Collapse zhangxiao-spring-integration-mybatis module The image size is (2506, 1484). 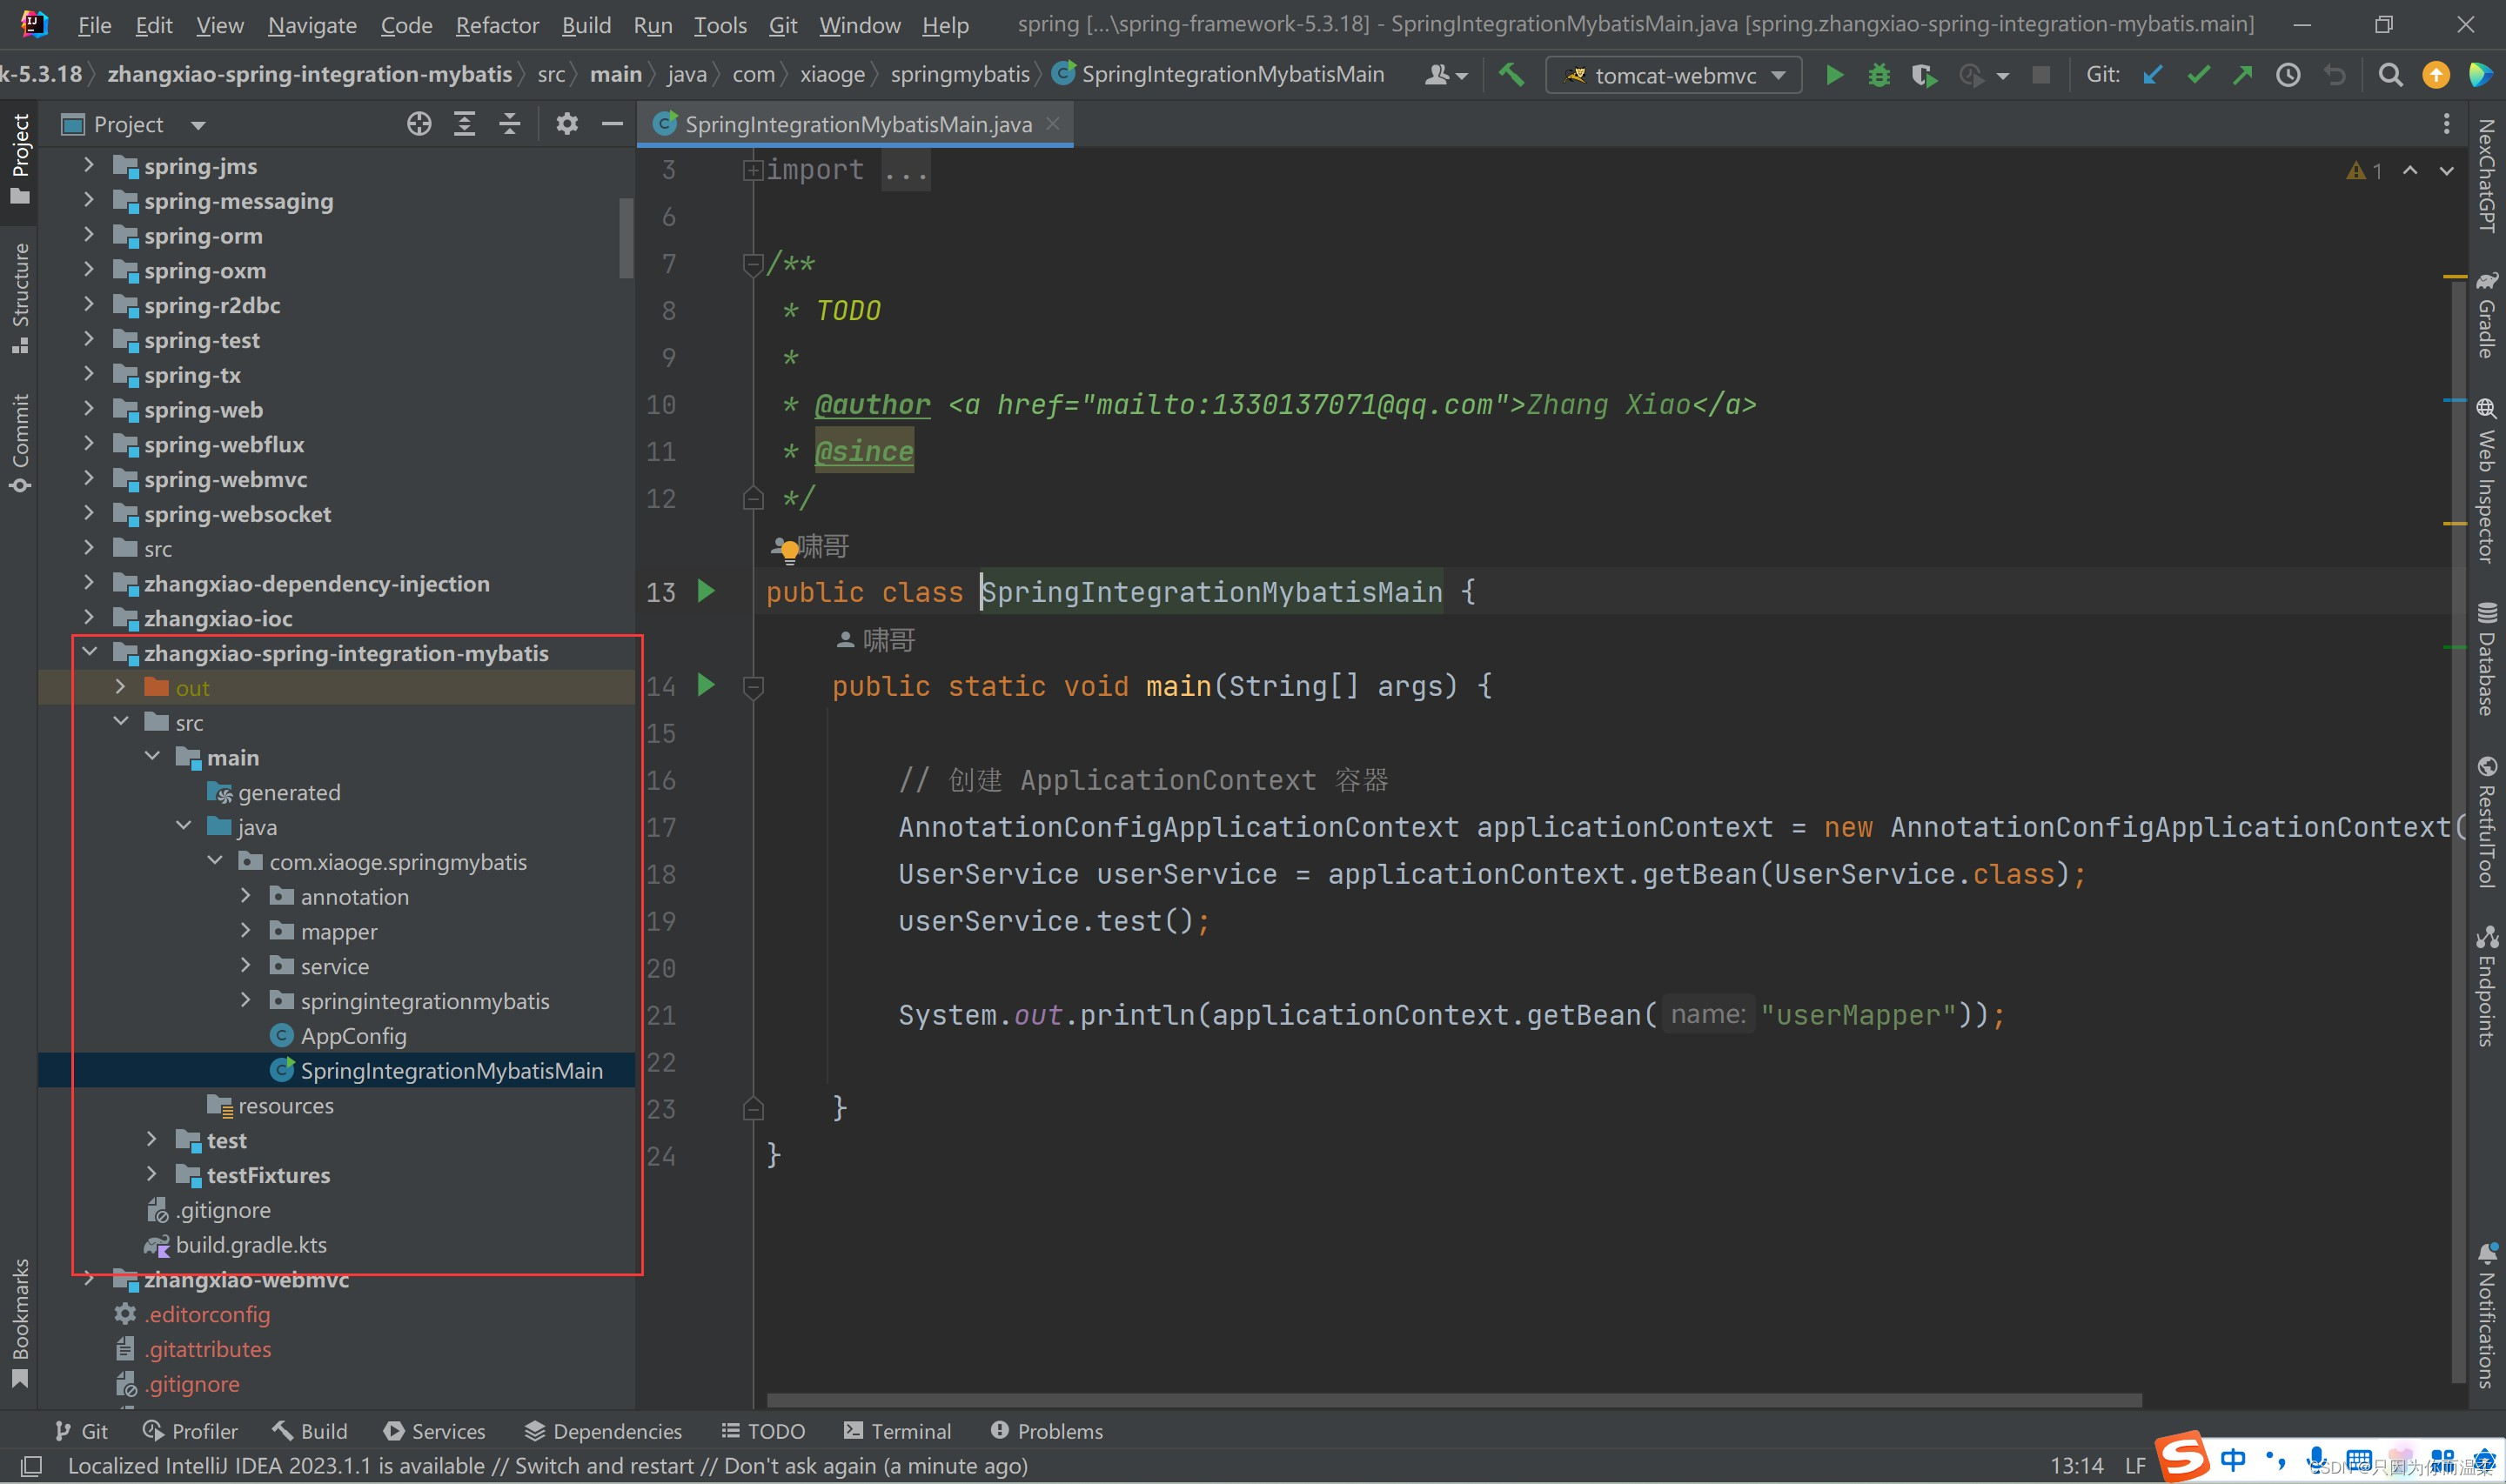click(x=89, y=652)
